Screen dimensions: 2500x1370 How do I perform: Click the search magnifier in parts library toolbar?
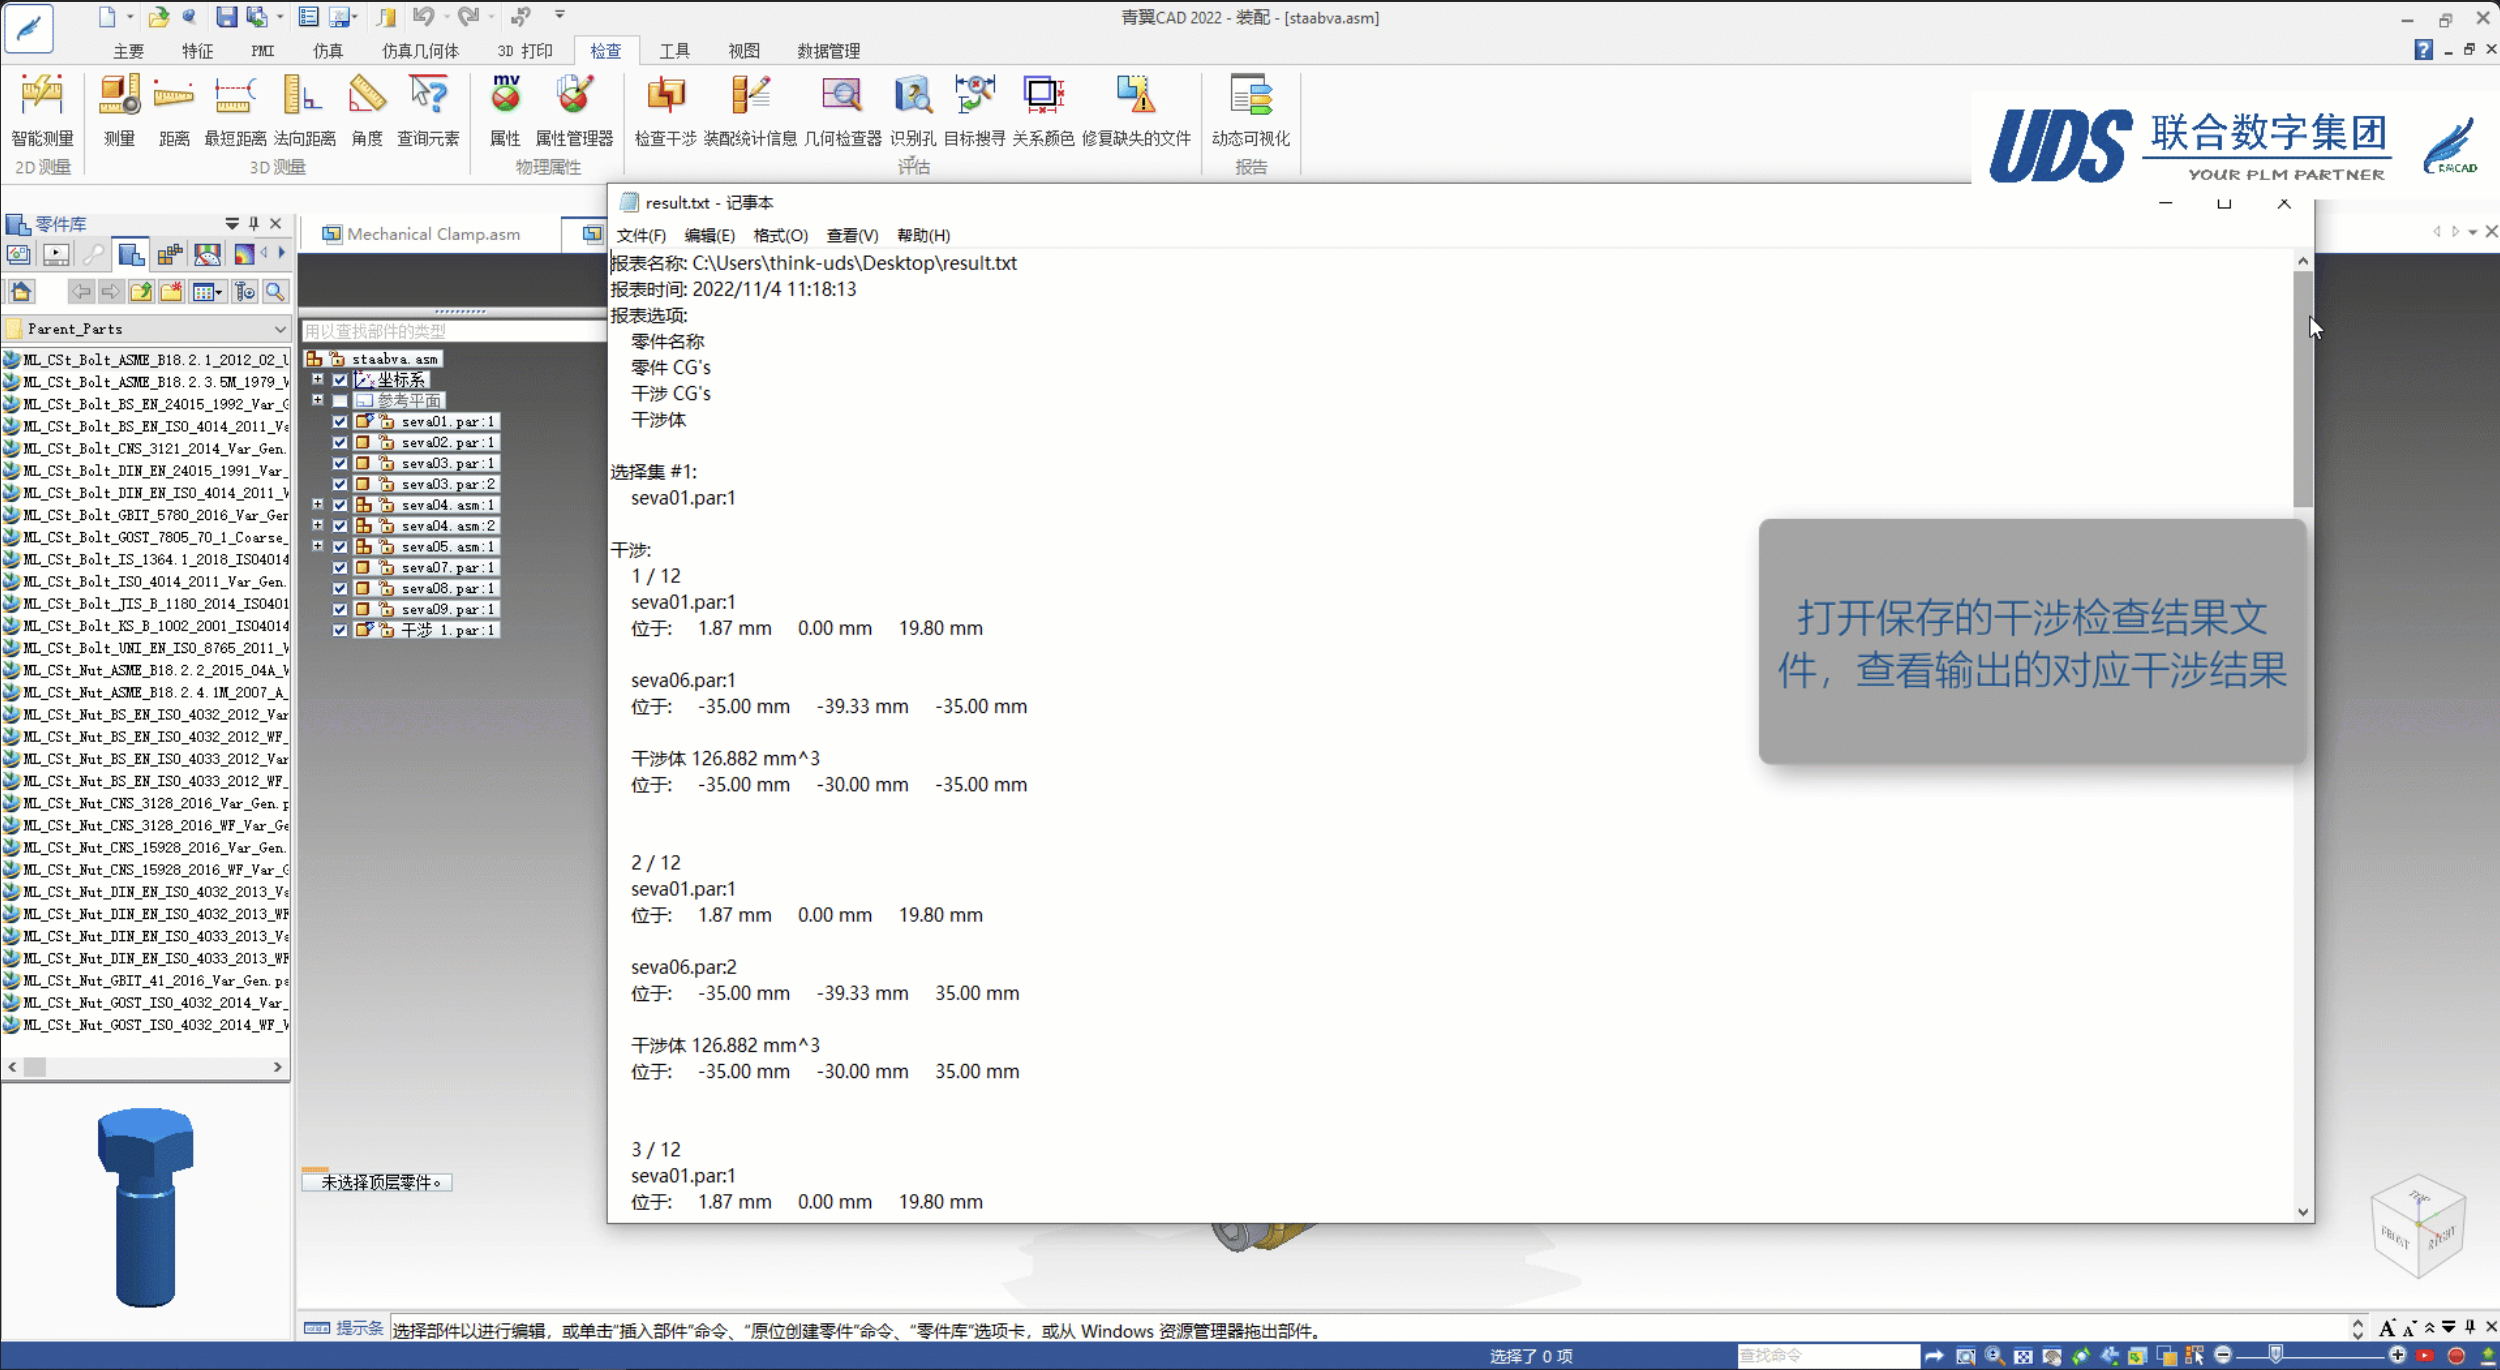pos(275,291)
